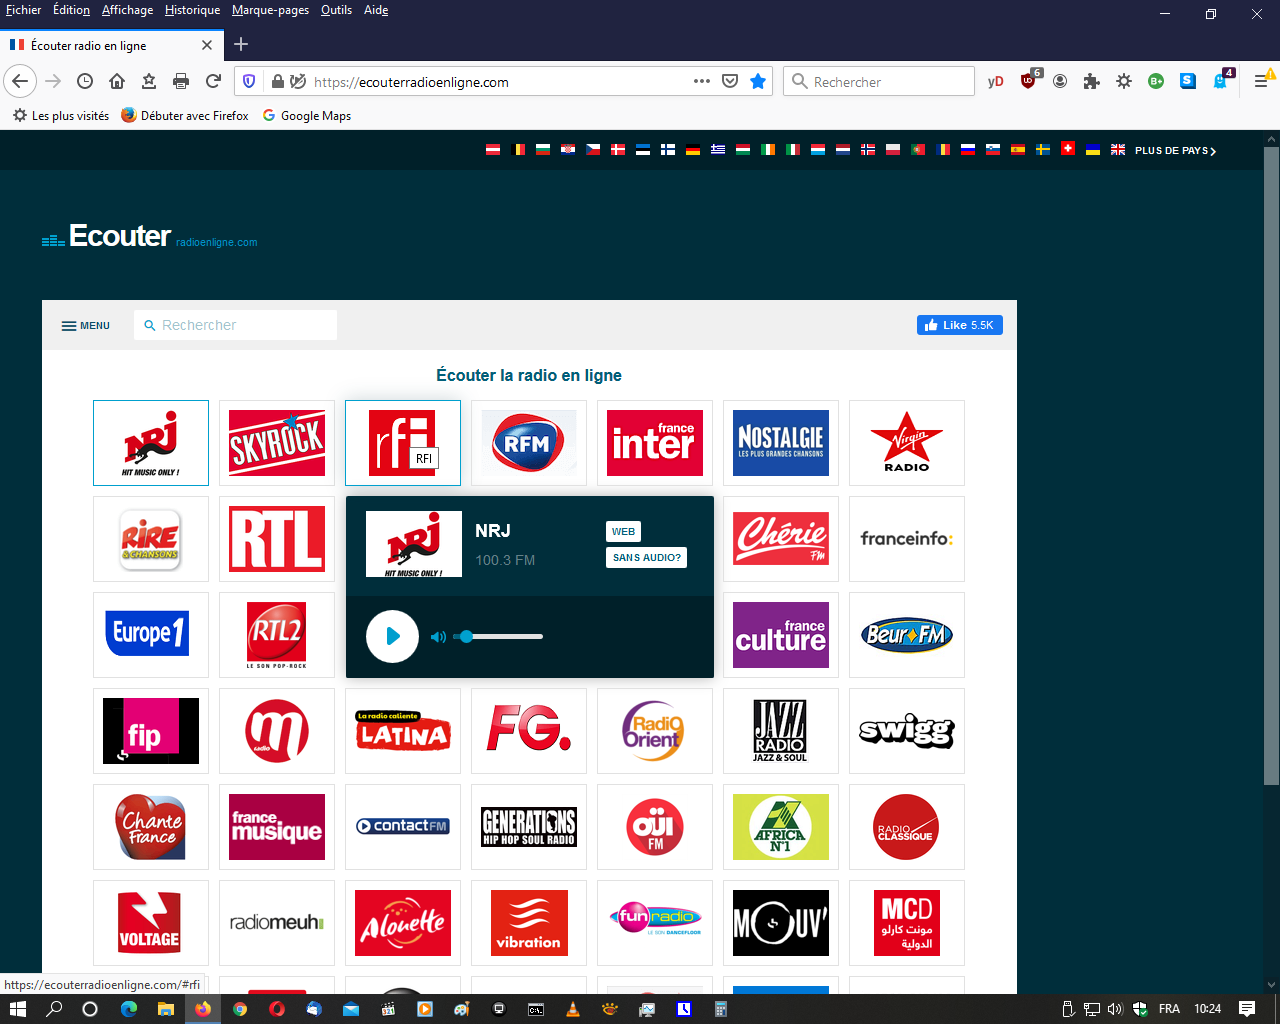Image resolution: width=1280 pixels, height=1024 pixels.
Task: Open the Windows notification center
Action: pyautogui.click(x=1247, y=1009)
